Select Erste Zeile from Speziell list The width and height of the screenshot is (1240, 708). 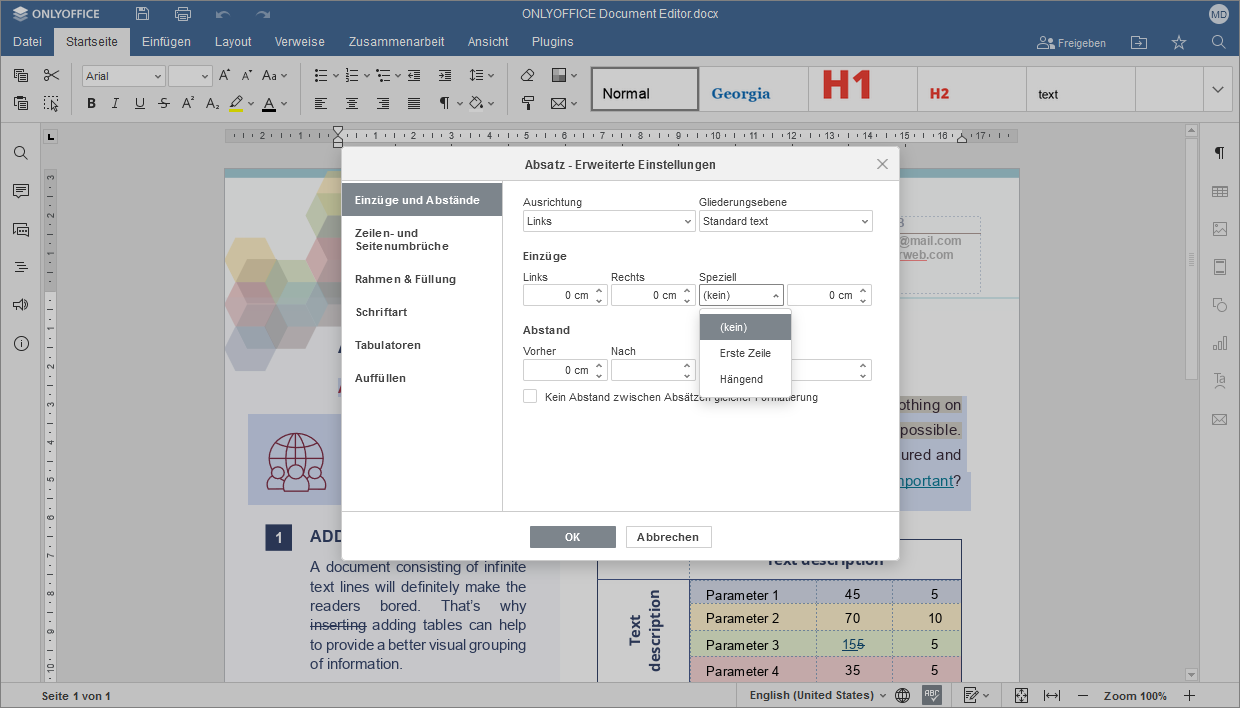pyautogui.click(x=745, y=353)
